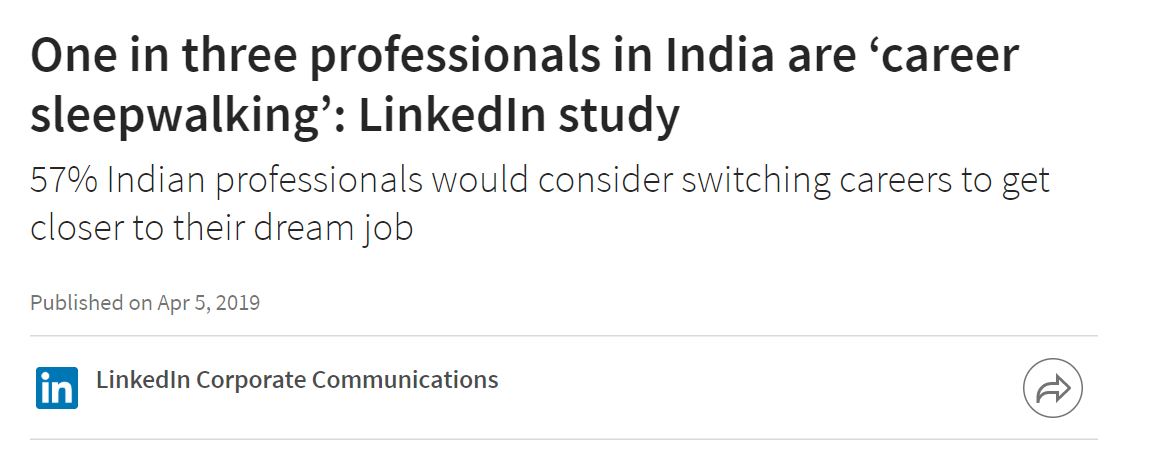Click the Published on Apr 5, 2019 date
This screenshot has width=1153, height=452.
click(145, 303)
